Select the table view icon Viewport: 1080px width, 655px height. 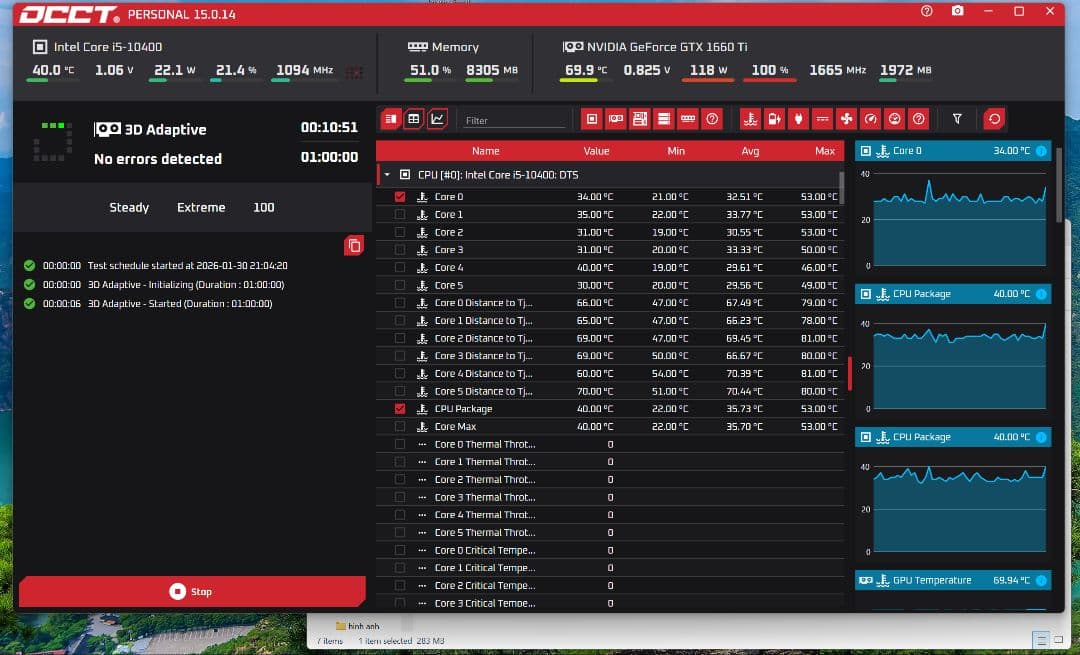[x=413, y=119]
